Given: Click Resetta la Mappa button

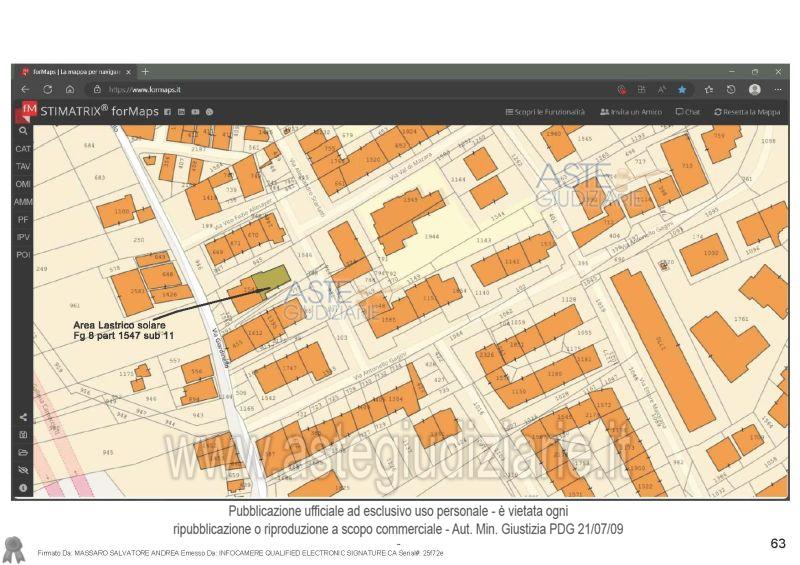Looking at the screenshot, I should (747, 112).
